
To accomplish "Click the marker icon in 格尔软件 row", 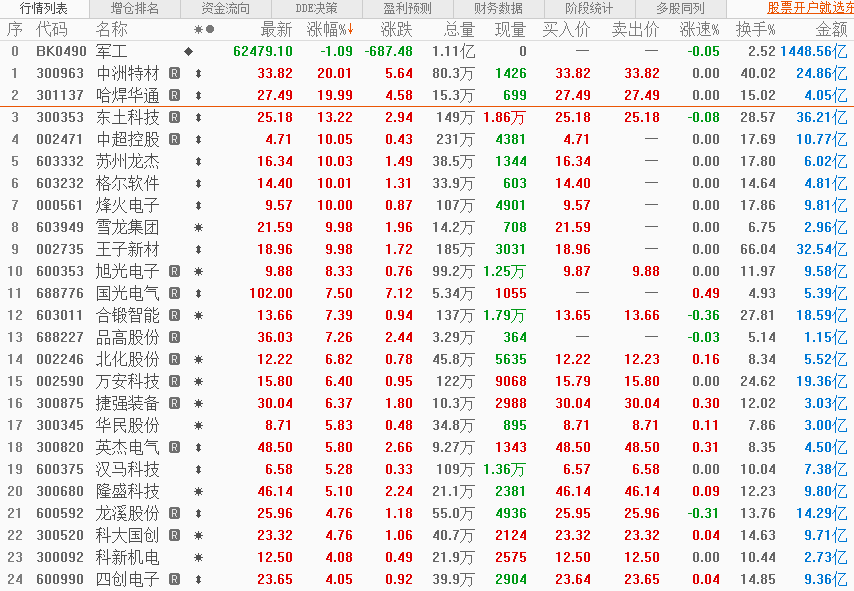I will coord(198,184).
